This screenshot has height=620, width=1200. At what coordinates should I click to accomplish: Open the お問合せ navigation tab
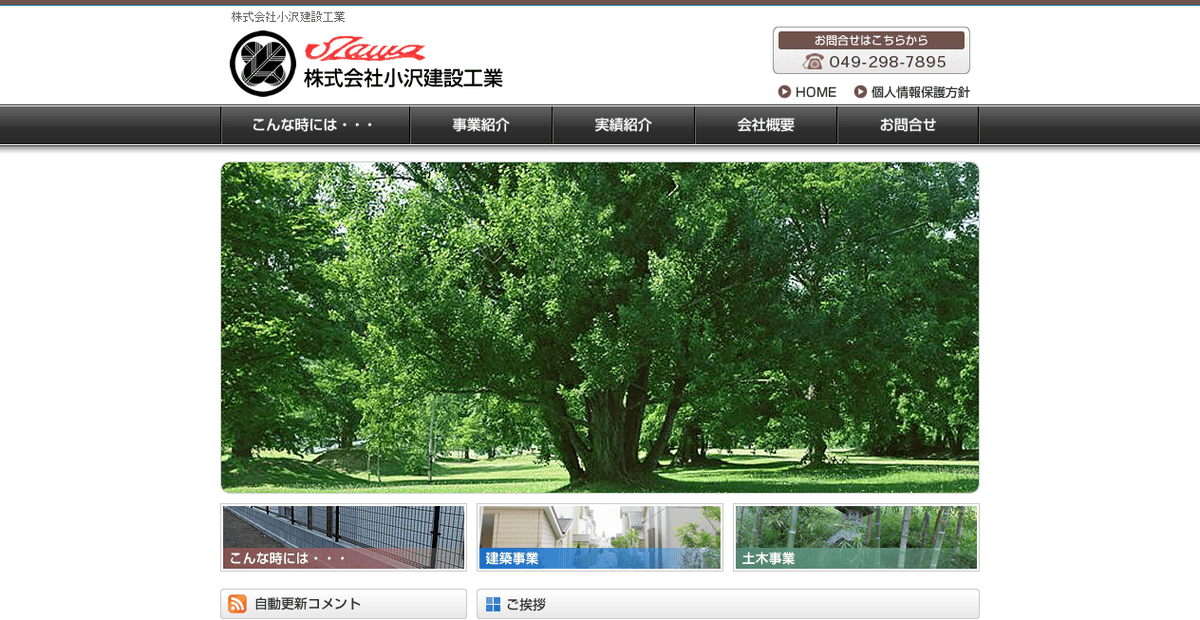point(908,124)
